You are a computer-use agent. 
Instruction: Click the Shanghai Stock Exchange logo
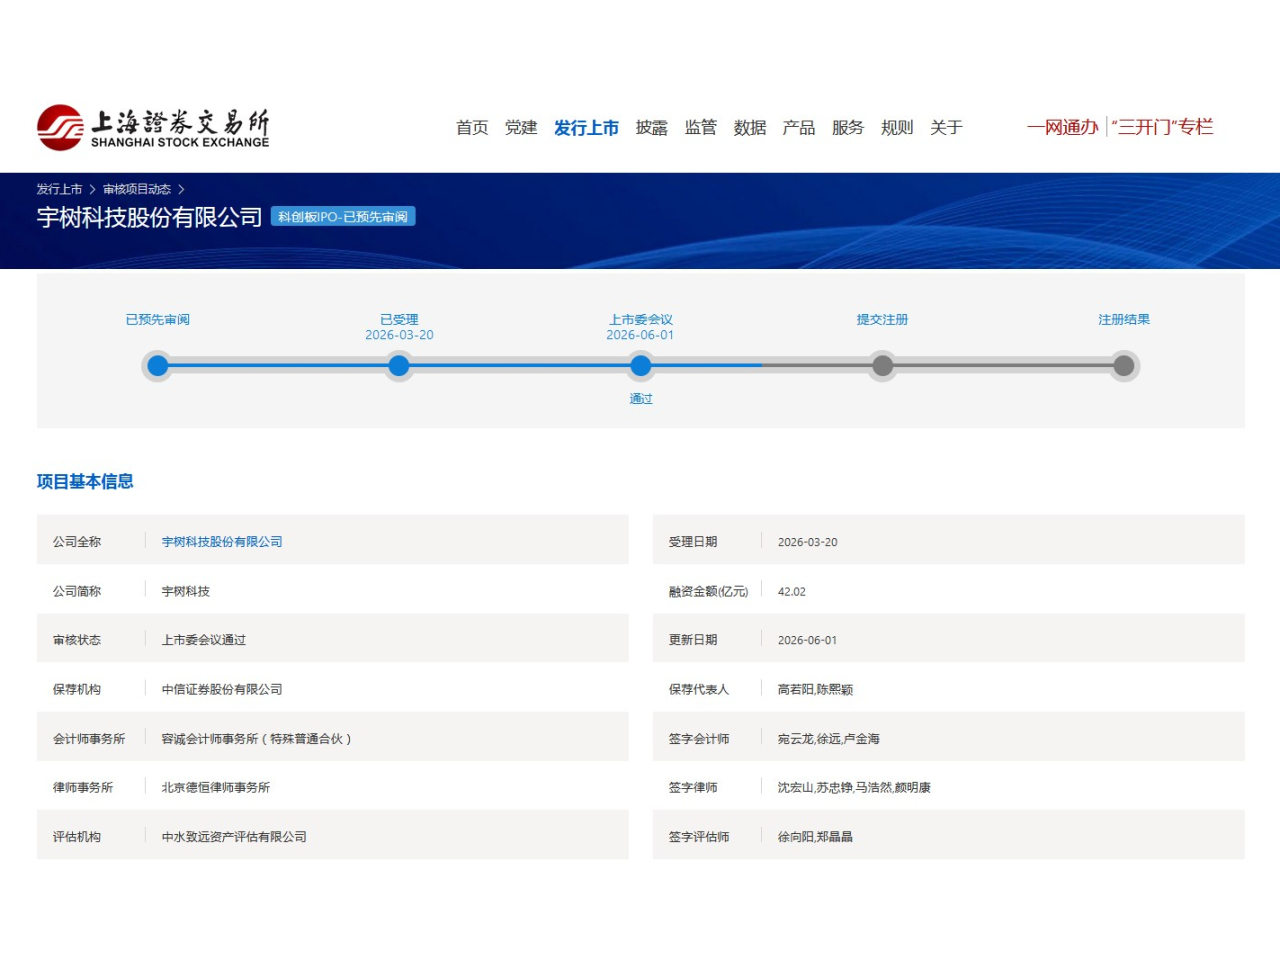[153, 127]
